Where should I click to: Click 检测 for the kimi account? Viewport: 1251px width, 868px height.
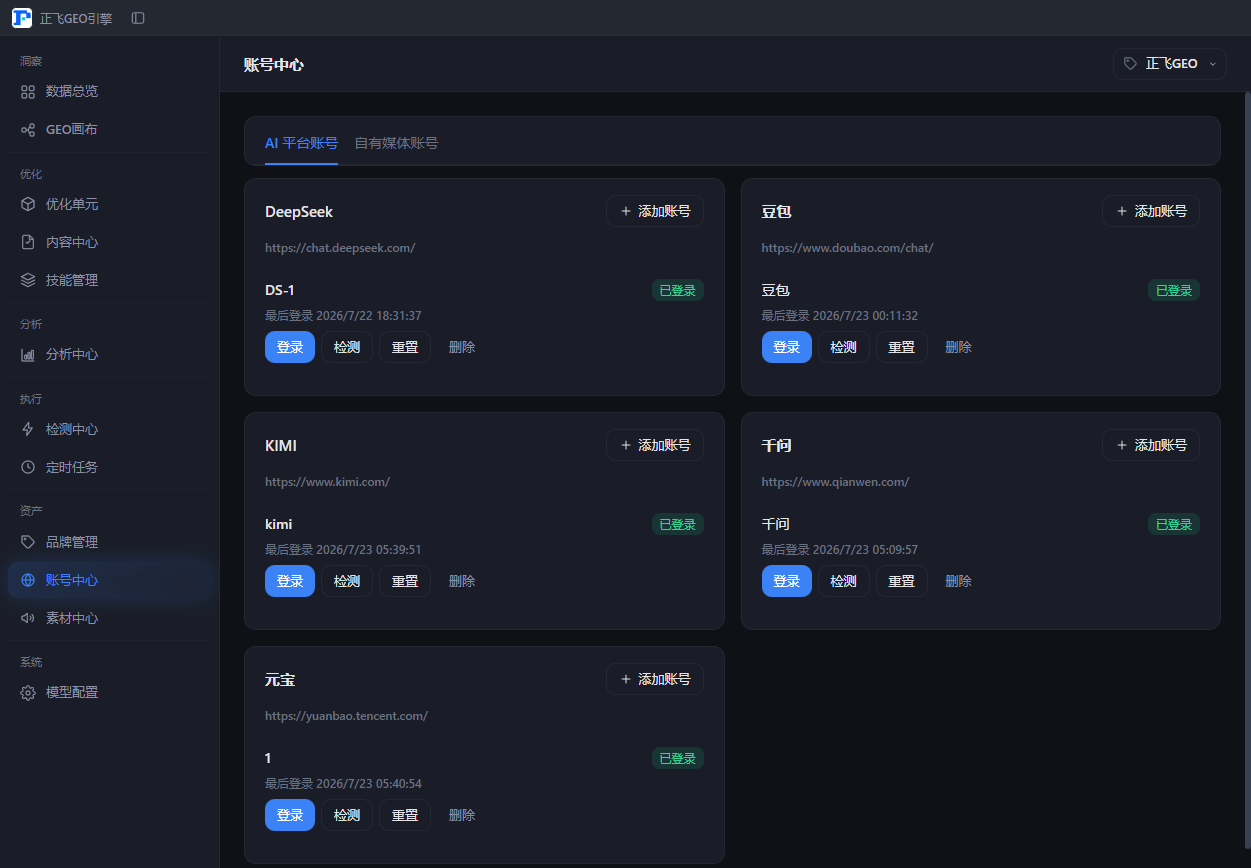point(347,581)
